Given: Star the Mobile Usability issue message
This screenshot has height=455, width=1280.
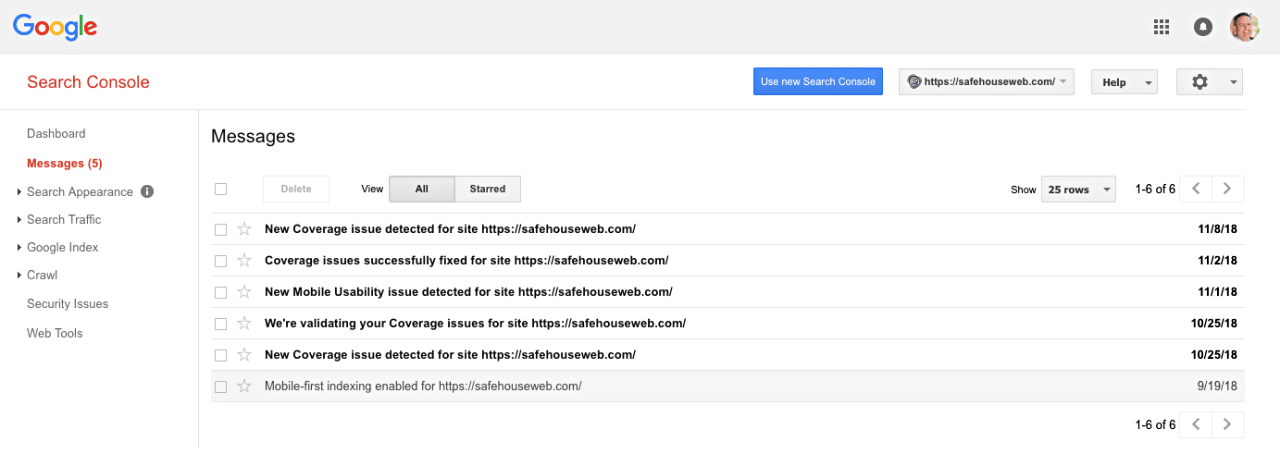Looking at the screenshot, I should point(245,292).
